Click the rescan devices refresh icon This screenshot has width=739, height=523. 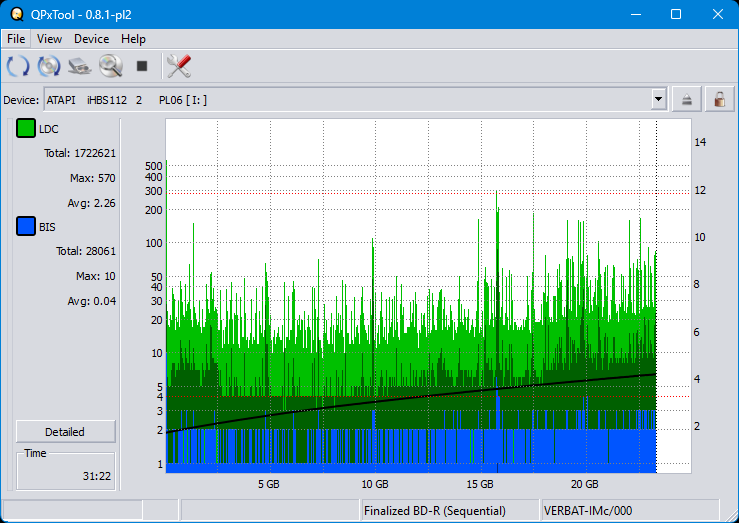[x=18, y=67]
